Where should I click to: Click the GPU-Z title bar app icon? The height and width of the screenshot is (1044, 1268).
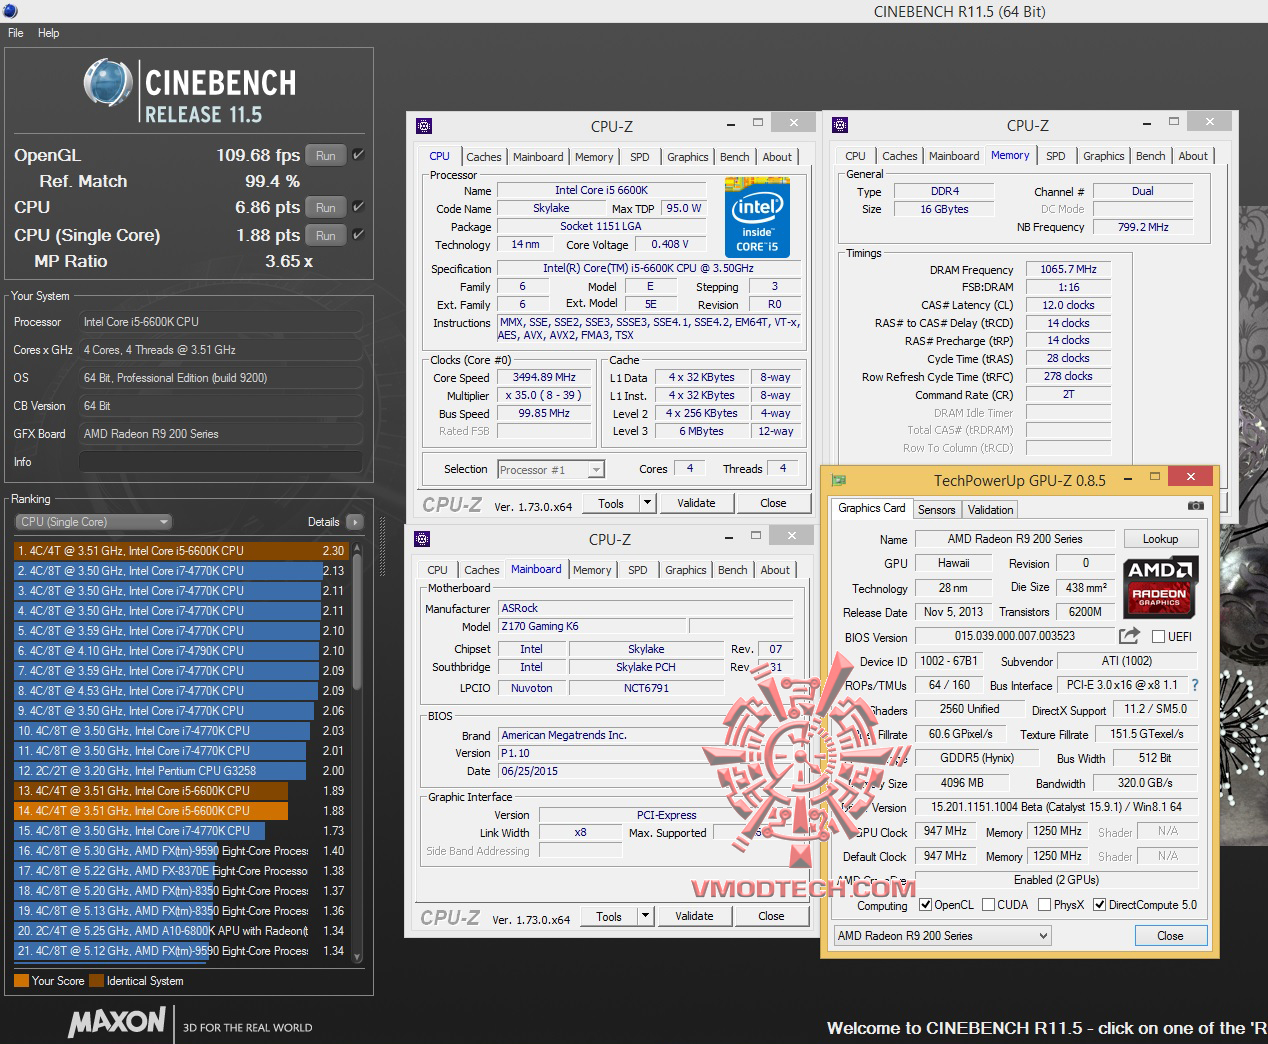[x=839, y=480]
